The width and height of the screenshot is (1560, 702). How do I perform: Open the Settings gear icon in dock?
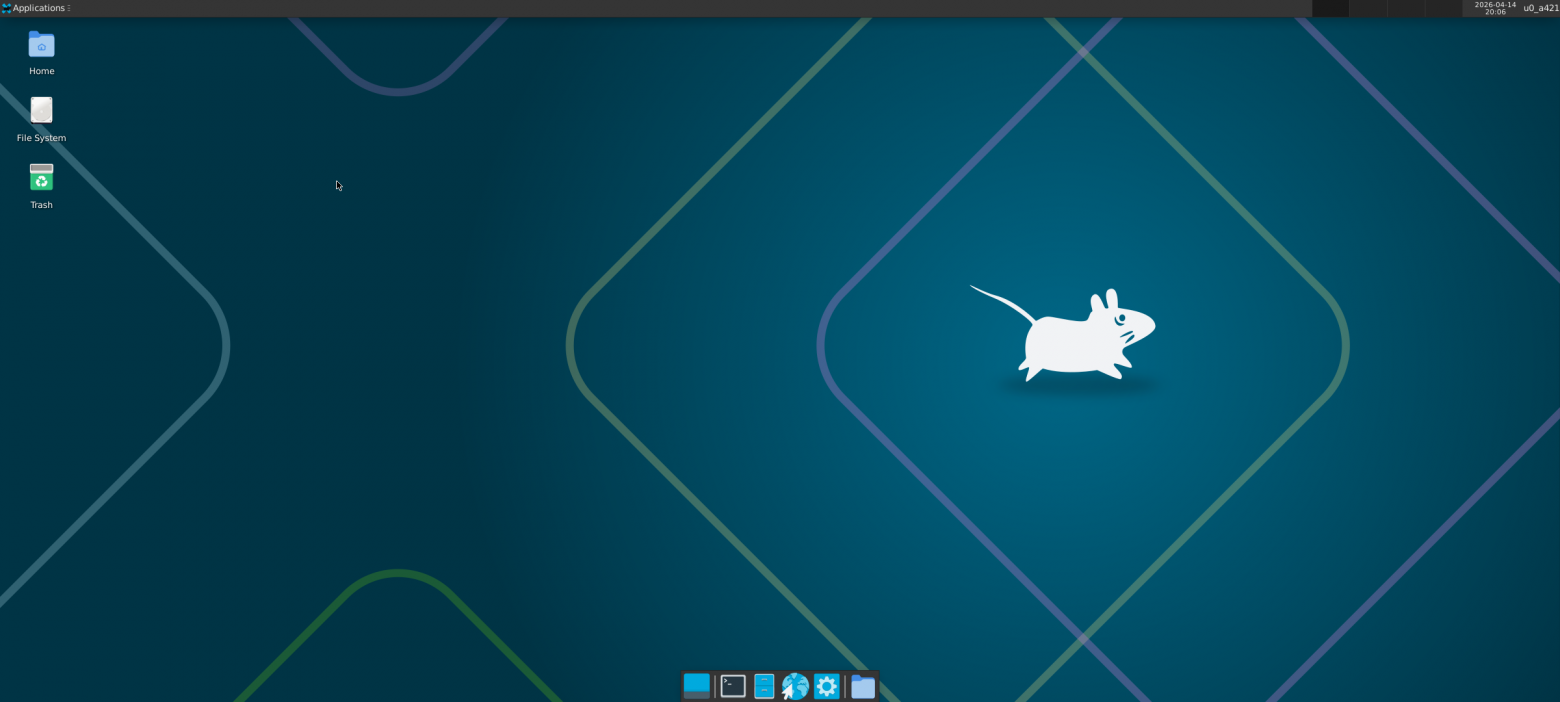(x=826, y=686)
